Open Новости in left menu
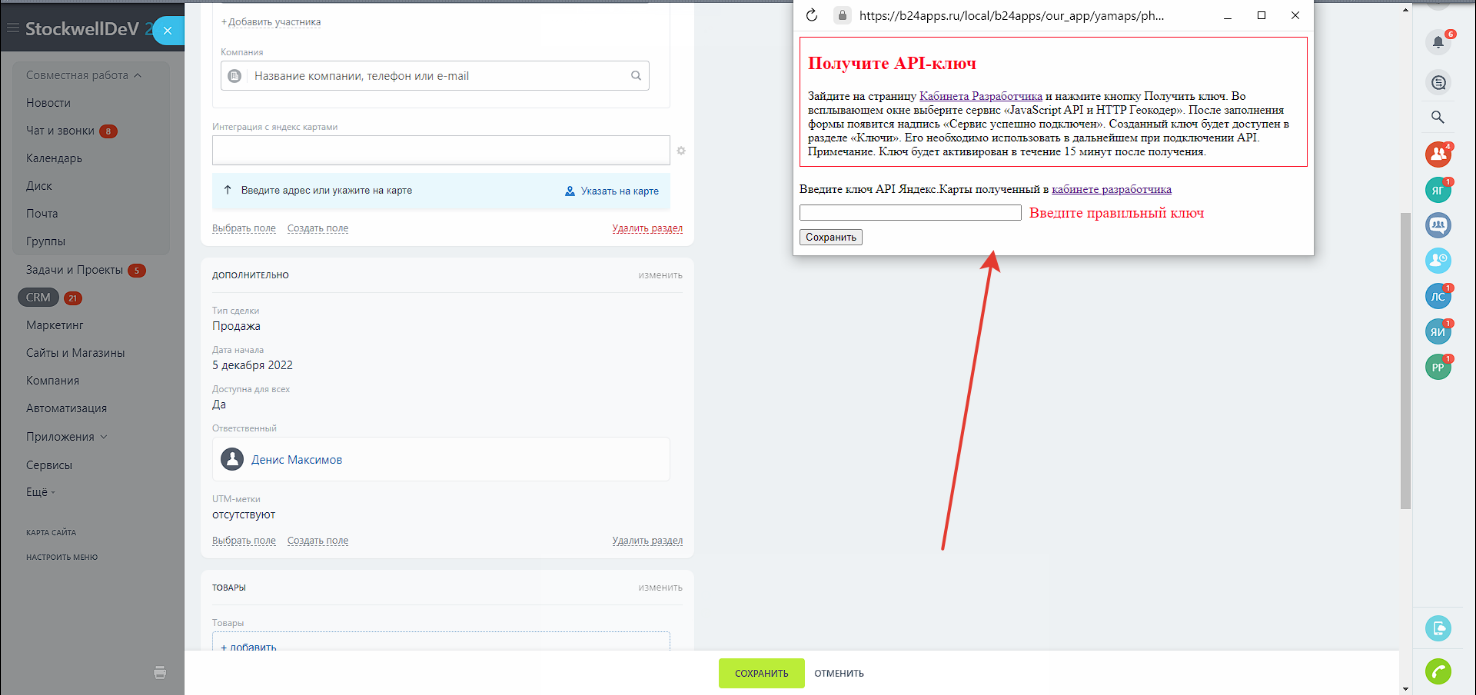 (x=48, y=103)
